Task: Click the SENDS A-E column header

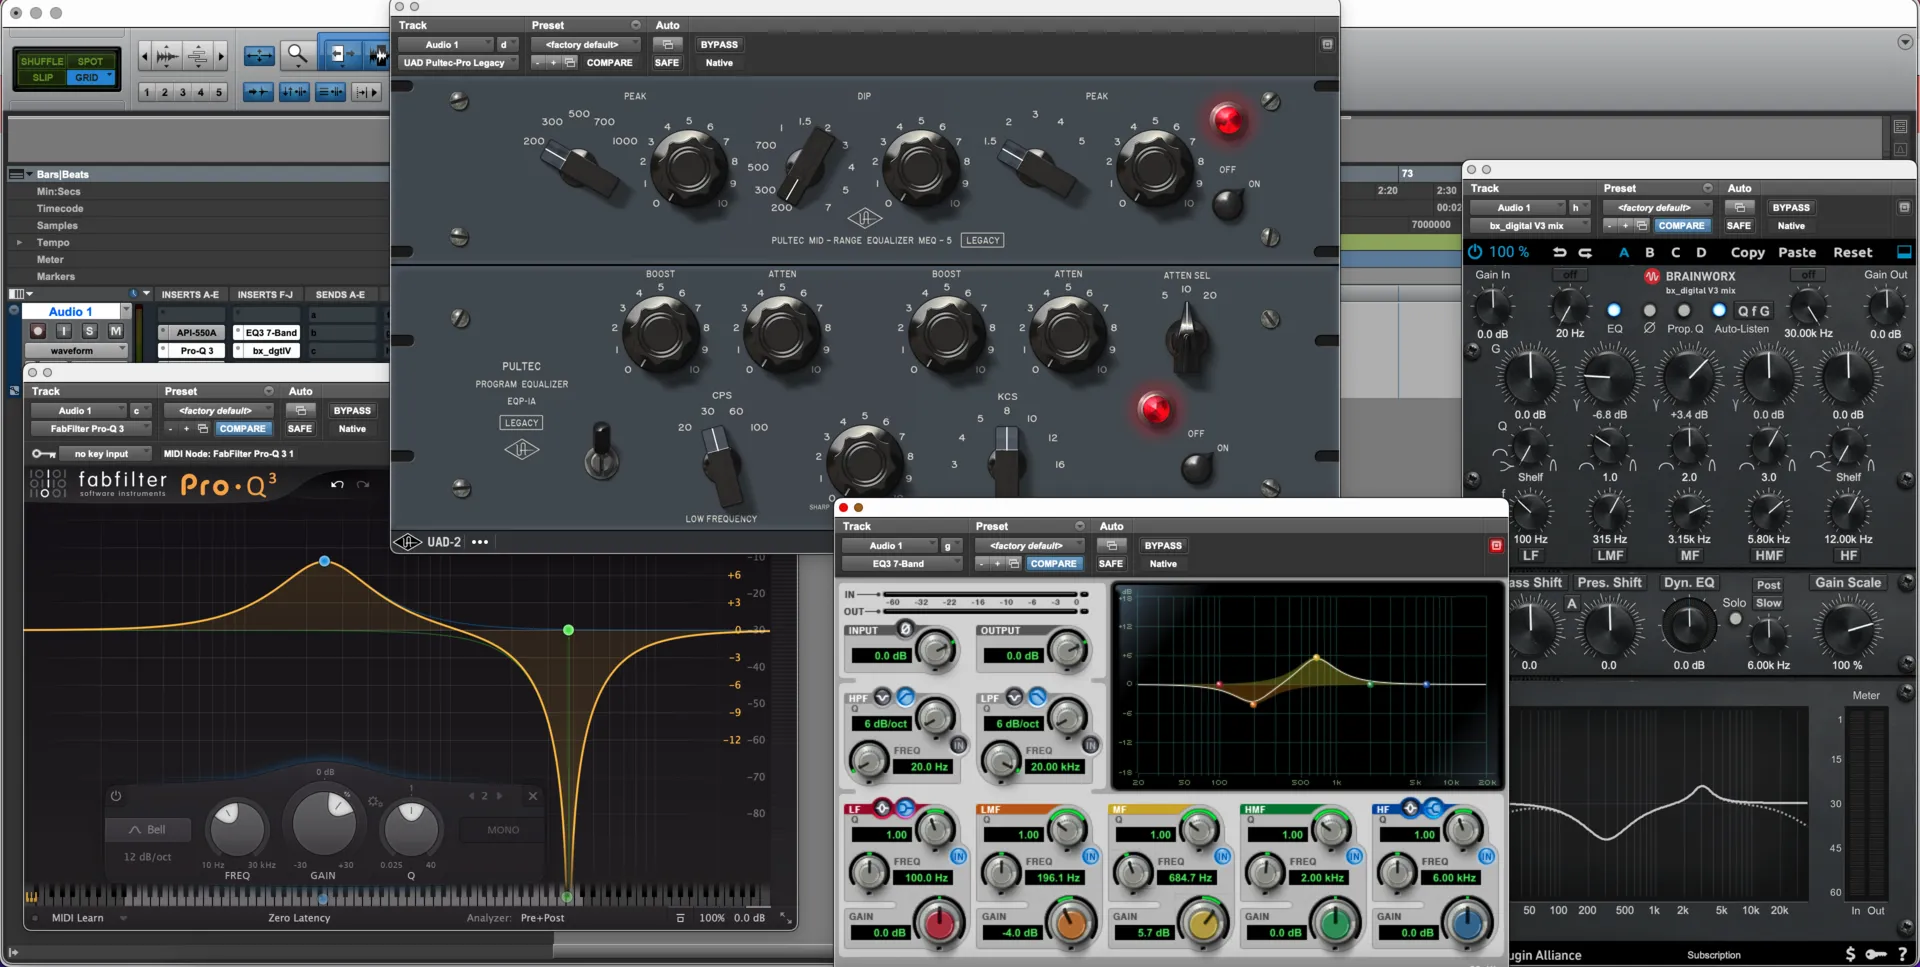Action: (340, 295)
